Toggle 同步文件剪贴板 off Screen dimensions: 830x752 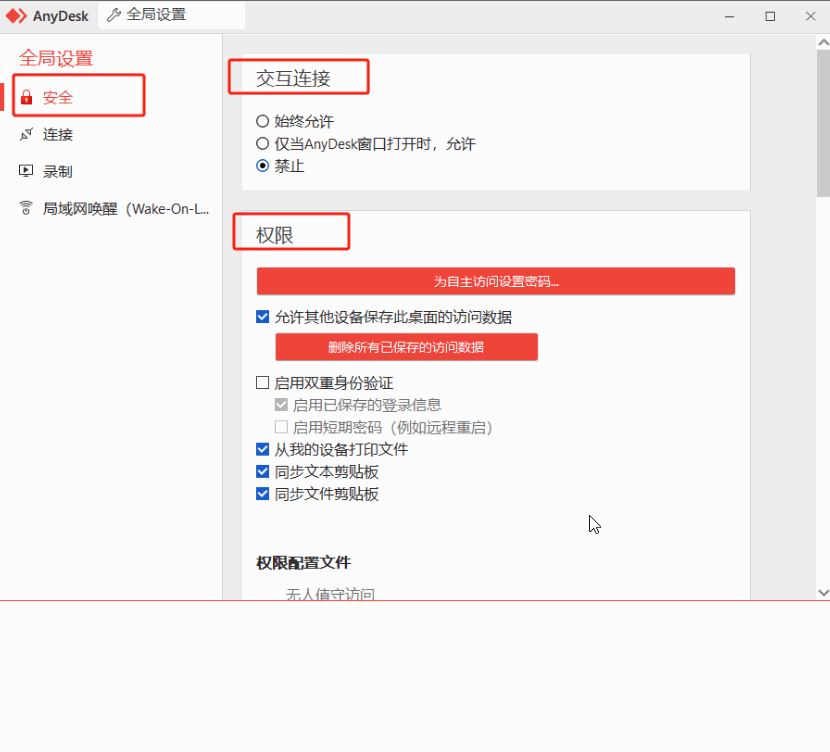click(262, 493)
